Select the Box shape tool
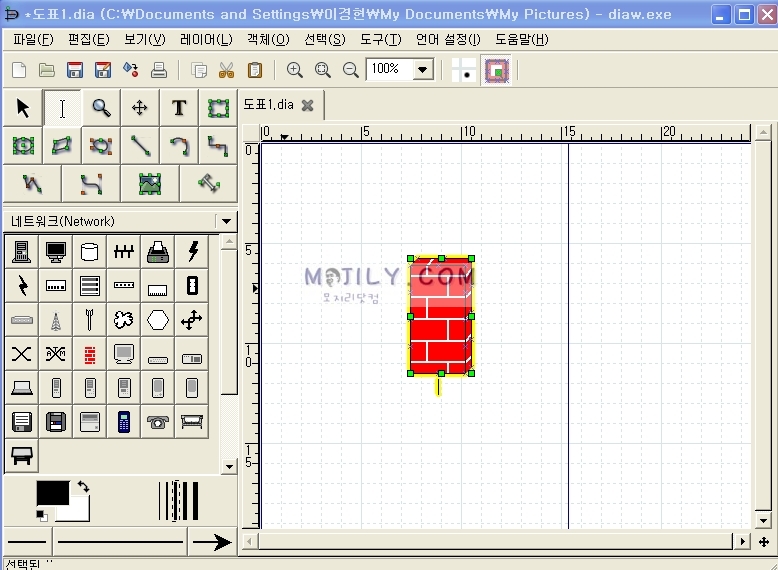The height and width of the screenshot is (570, 778). [218, 108]
